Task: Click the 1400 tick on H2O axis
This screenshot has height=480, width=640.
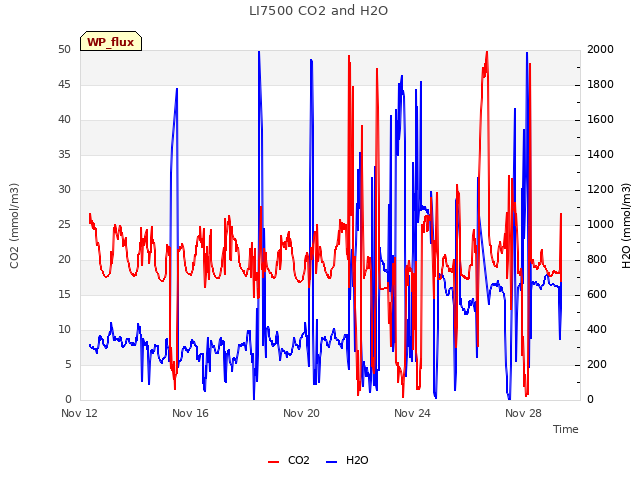Action: [600, 155]
